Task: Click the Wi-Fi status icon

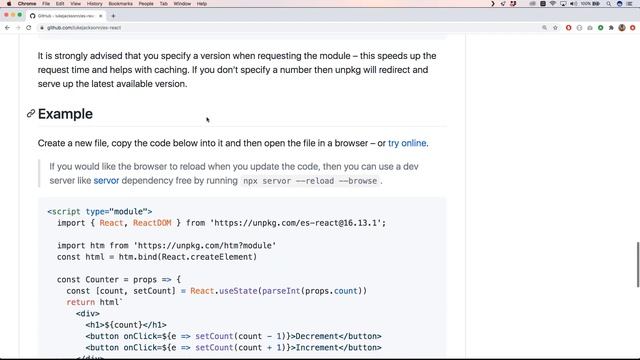Action: [553, 4]
